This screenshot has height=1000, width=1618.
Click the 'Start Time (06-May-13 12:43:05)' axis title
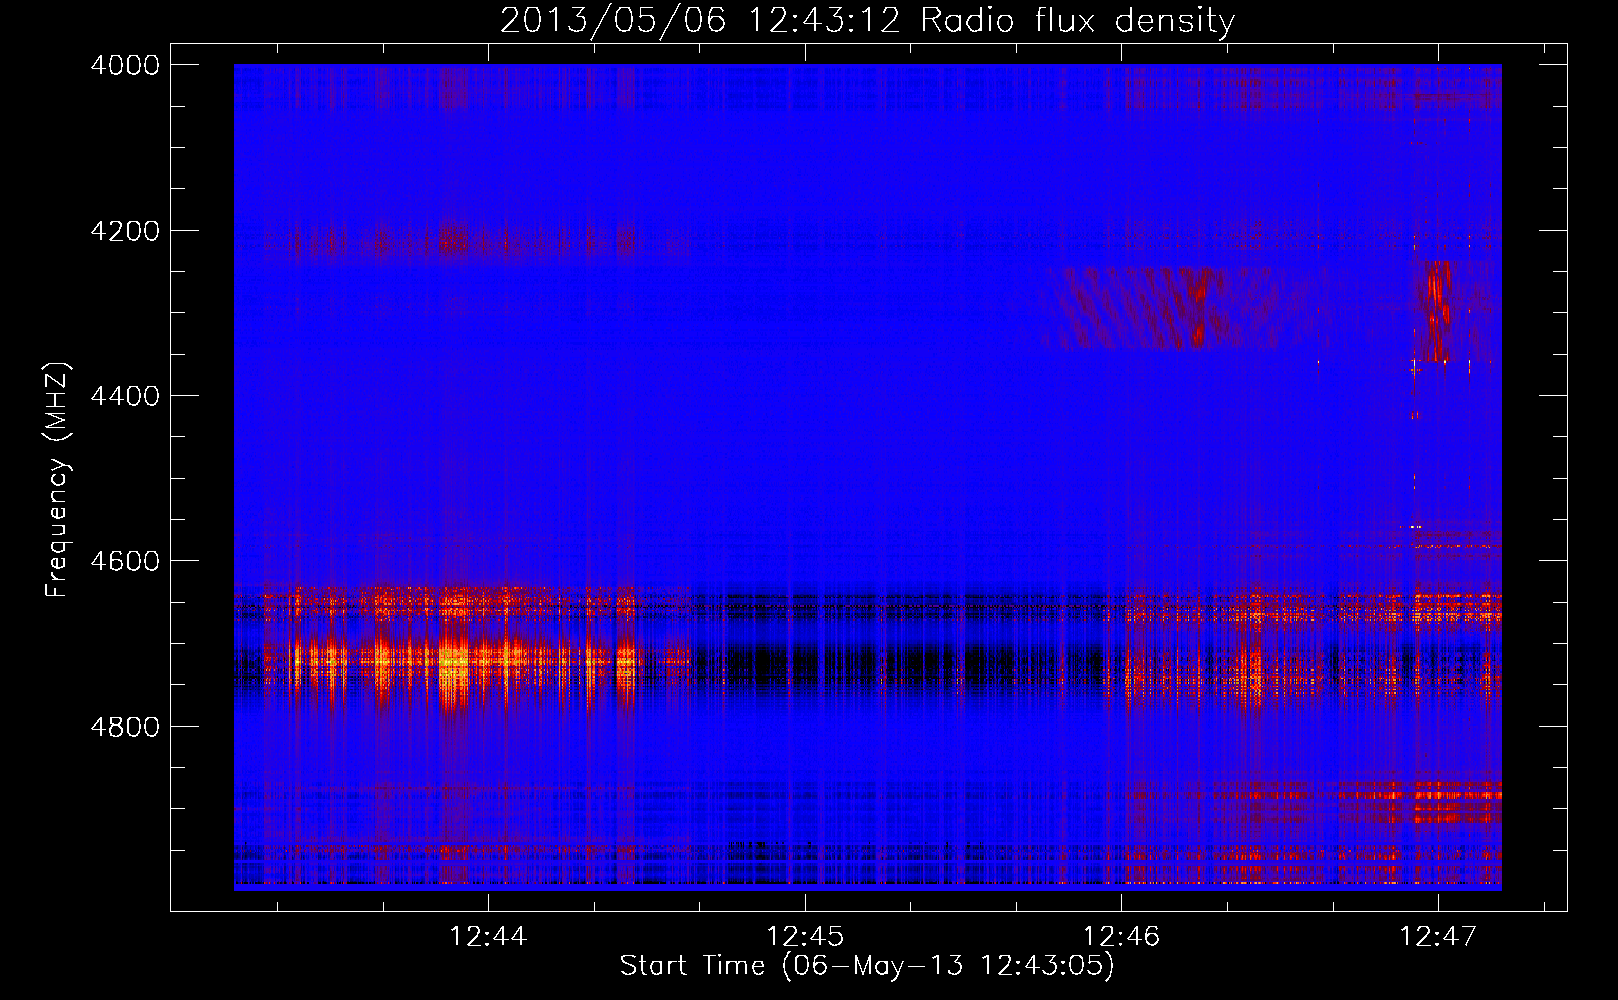point(867,966)
